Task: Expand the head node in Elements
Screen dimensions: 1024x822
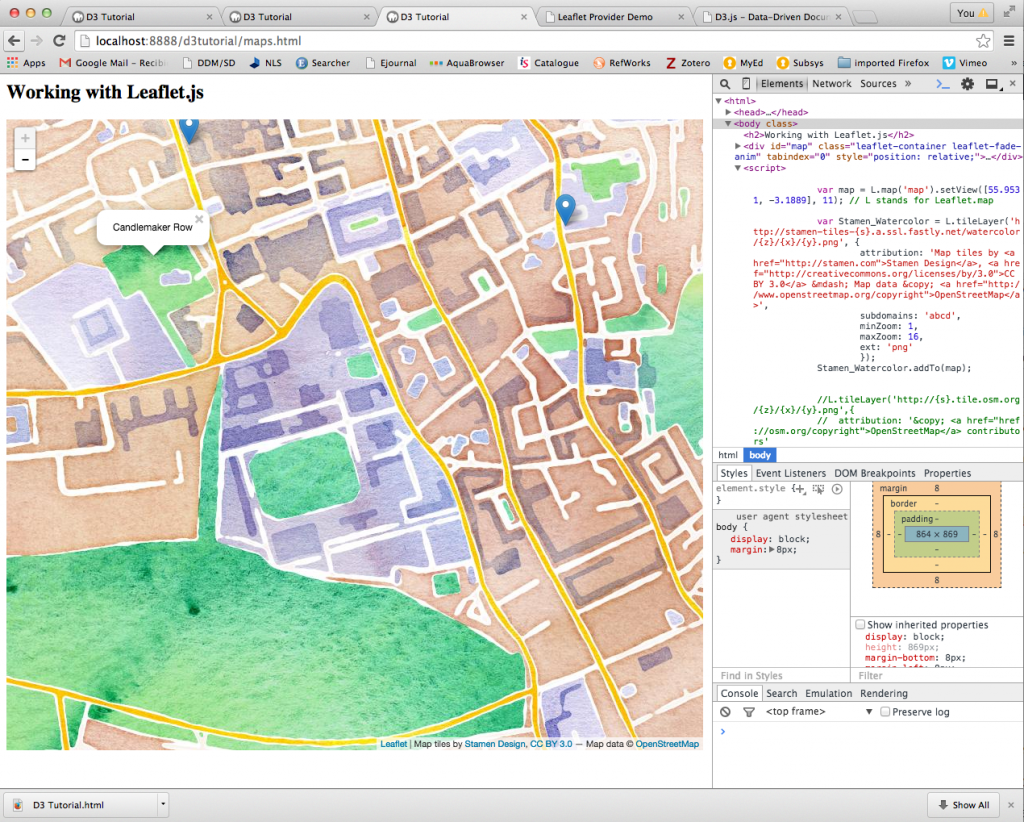Action: (x=728, y=112)
